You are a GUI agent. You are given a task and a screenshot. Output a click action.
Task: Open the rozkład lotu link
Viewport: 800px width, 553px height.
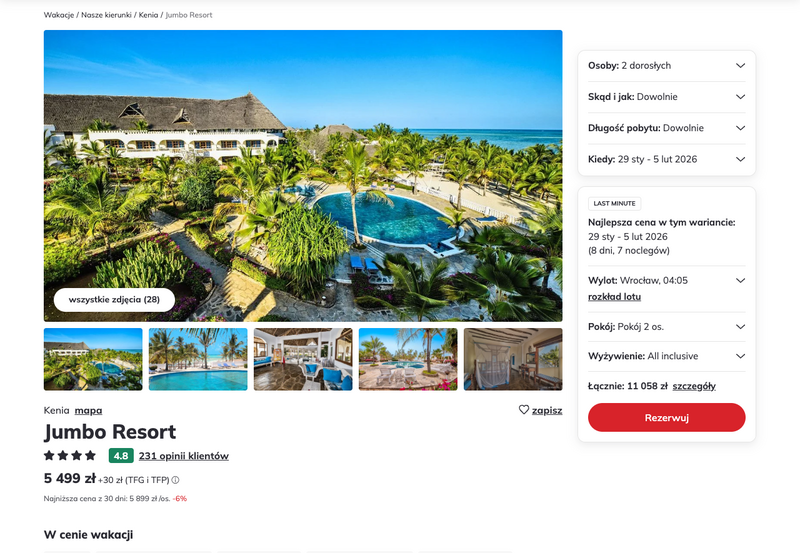pos(614,296)
